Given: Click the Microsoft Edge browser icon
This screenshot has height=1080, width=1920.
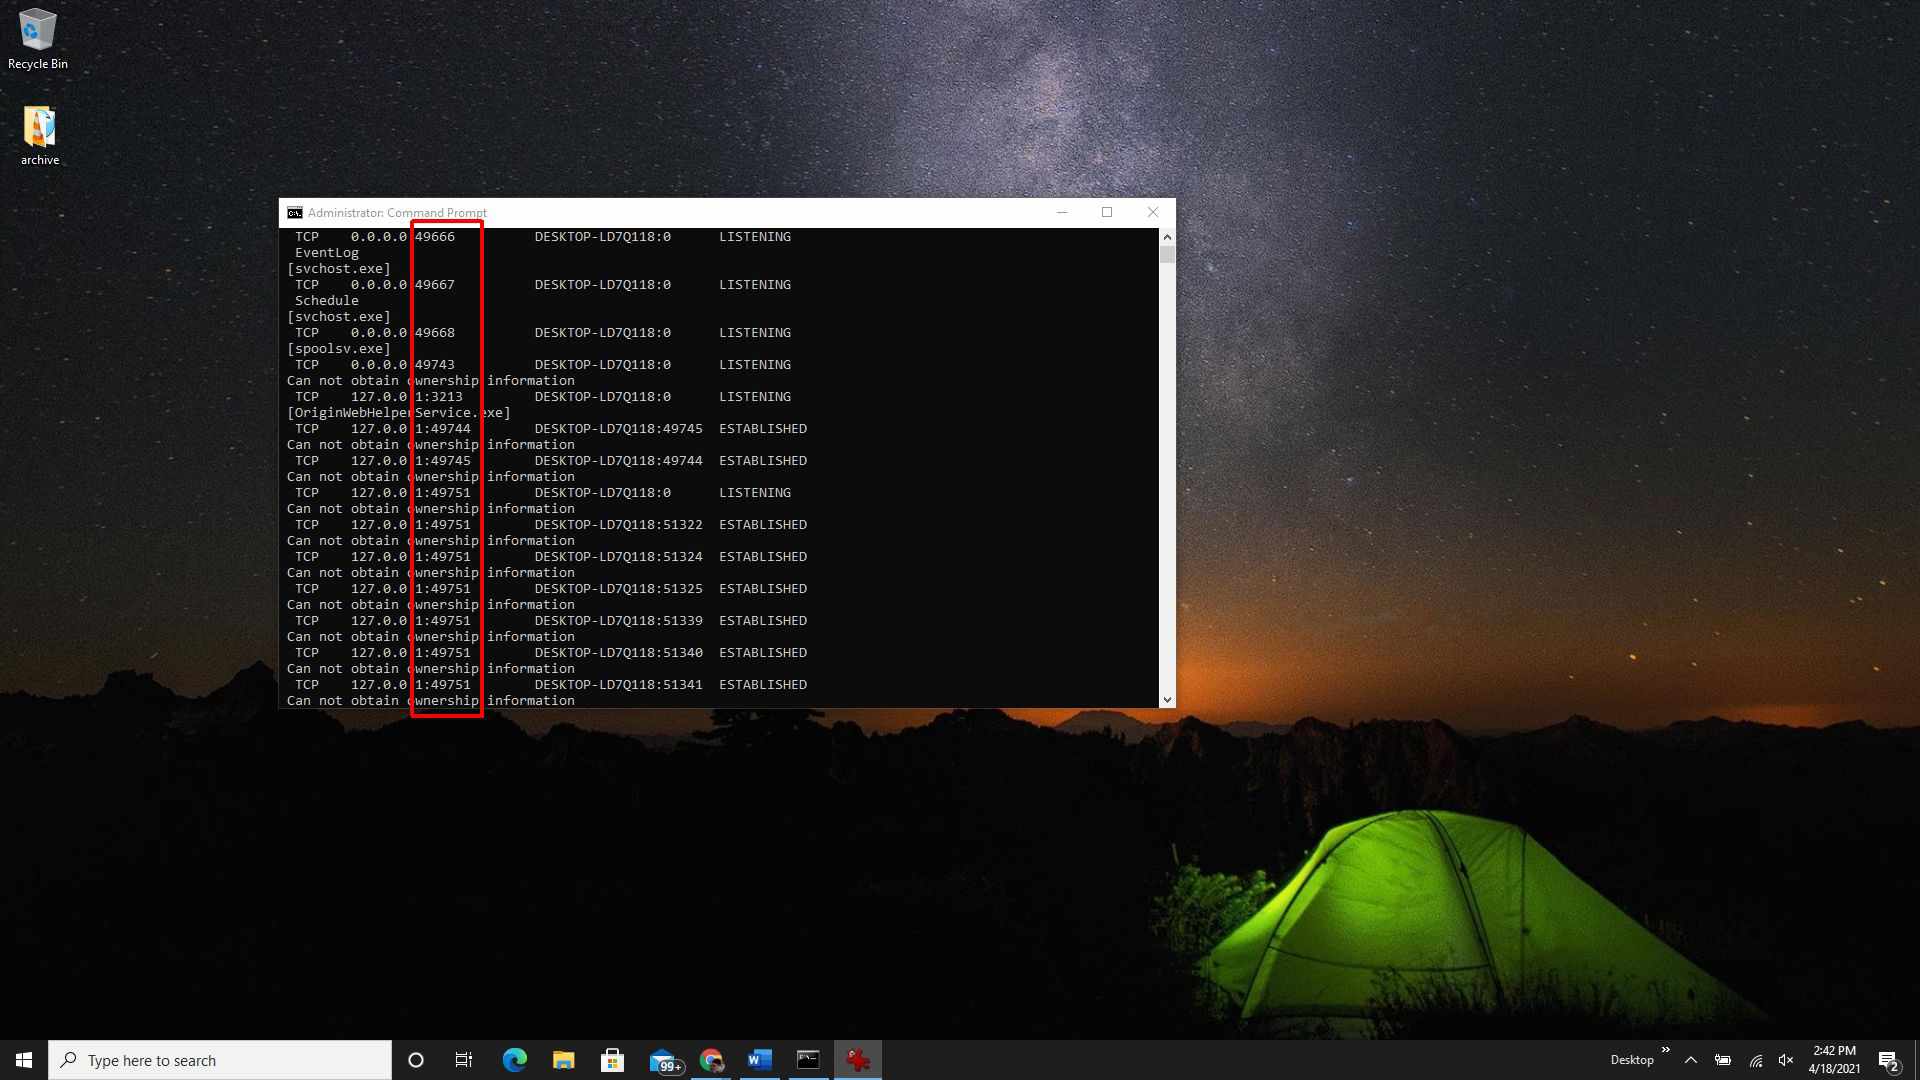Looking at the screenshot, I should tap(514, 1059).
